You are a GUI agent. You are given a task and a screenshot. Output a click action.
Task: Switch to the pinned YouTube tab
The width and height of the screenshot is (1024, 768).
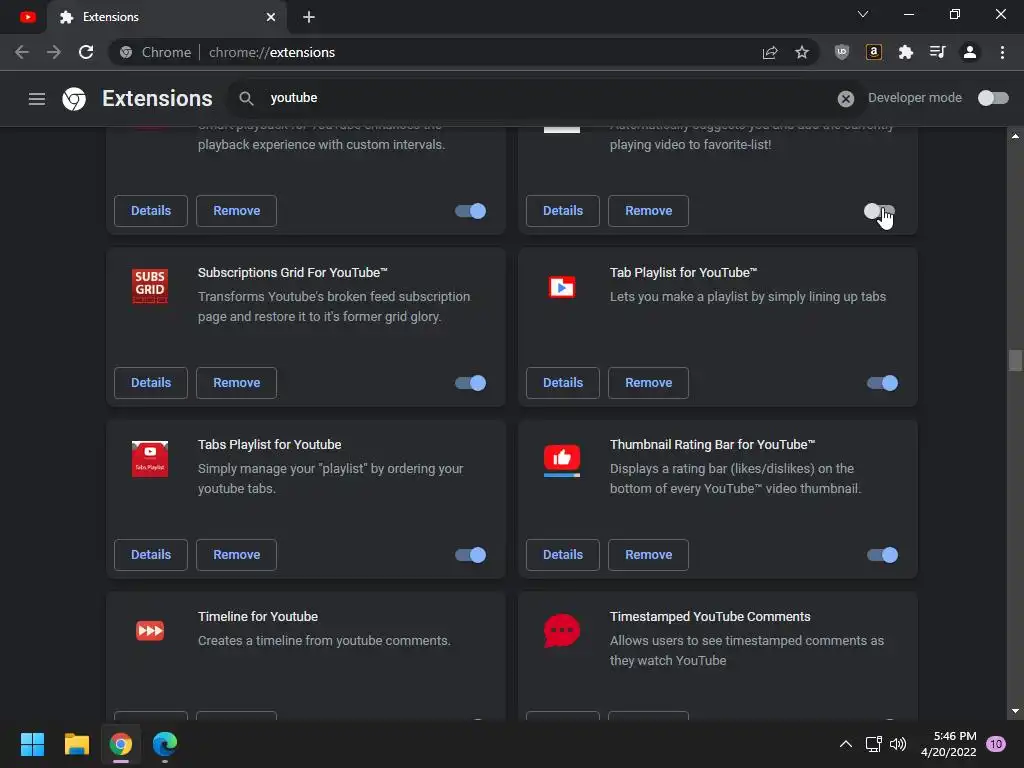pyautogui.click(x=27, y=17)
